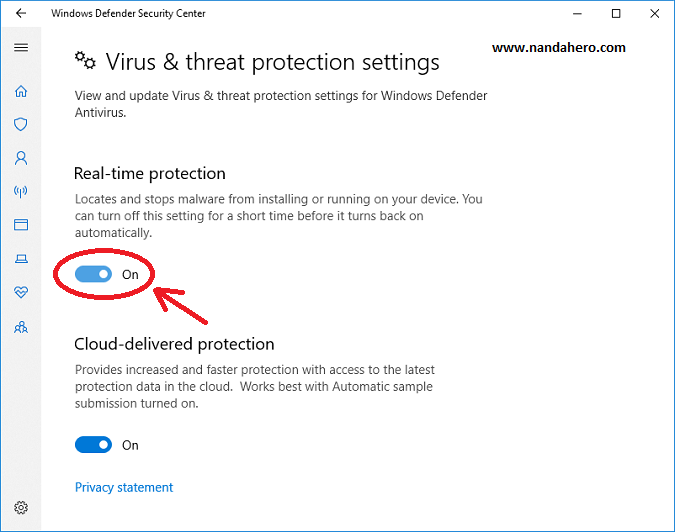Viewport: 675px width, 532px height.
Task: Open Device performance & health heart icon
Action: point(21,292)
